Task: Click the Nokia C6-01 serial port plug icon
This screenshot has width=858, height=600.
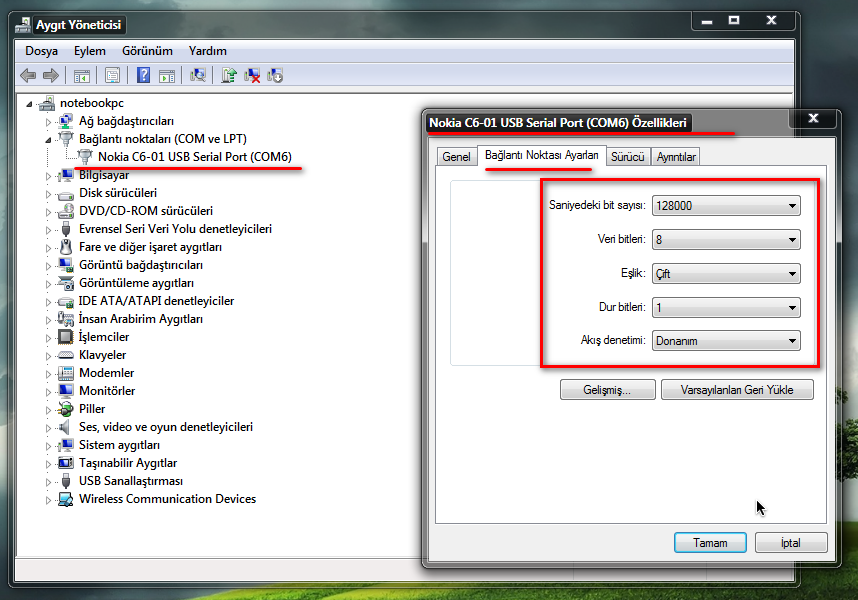Action: tap(85, 157)
